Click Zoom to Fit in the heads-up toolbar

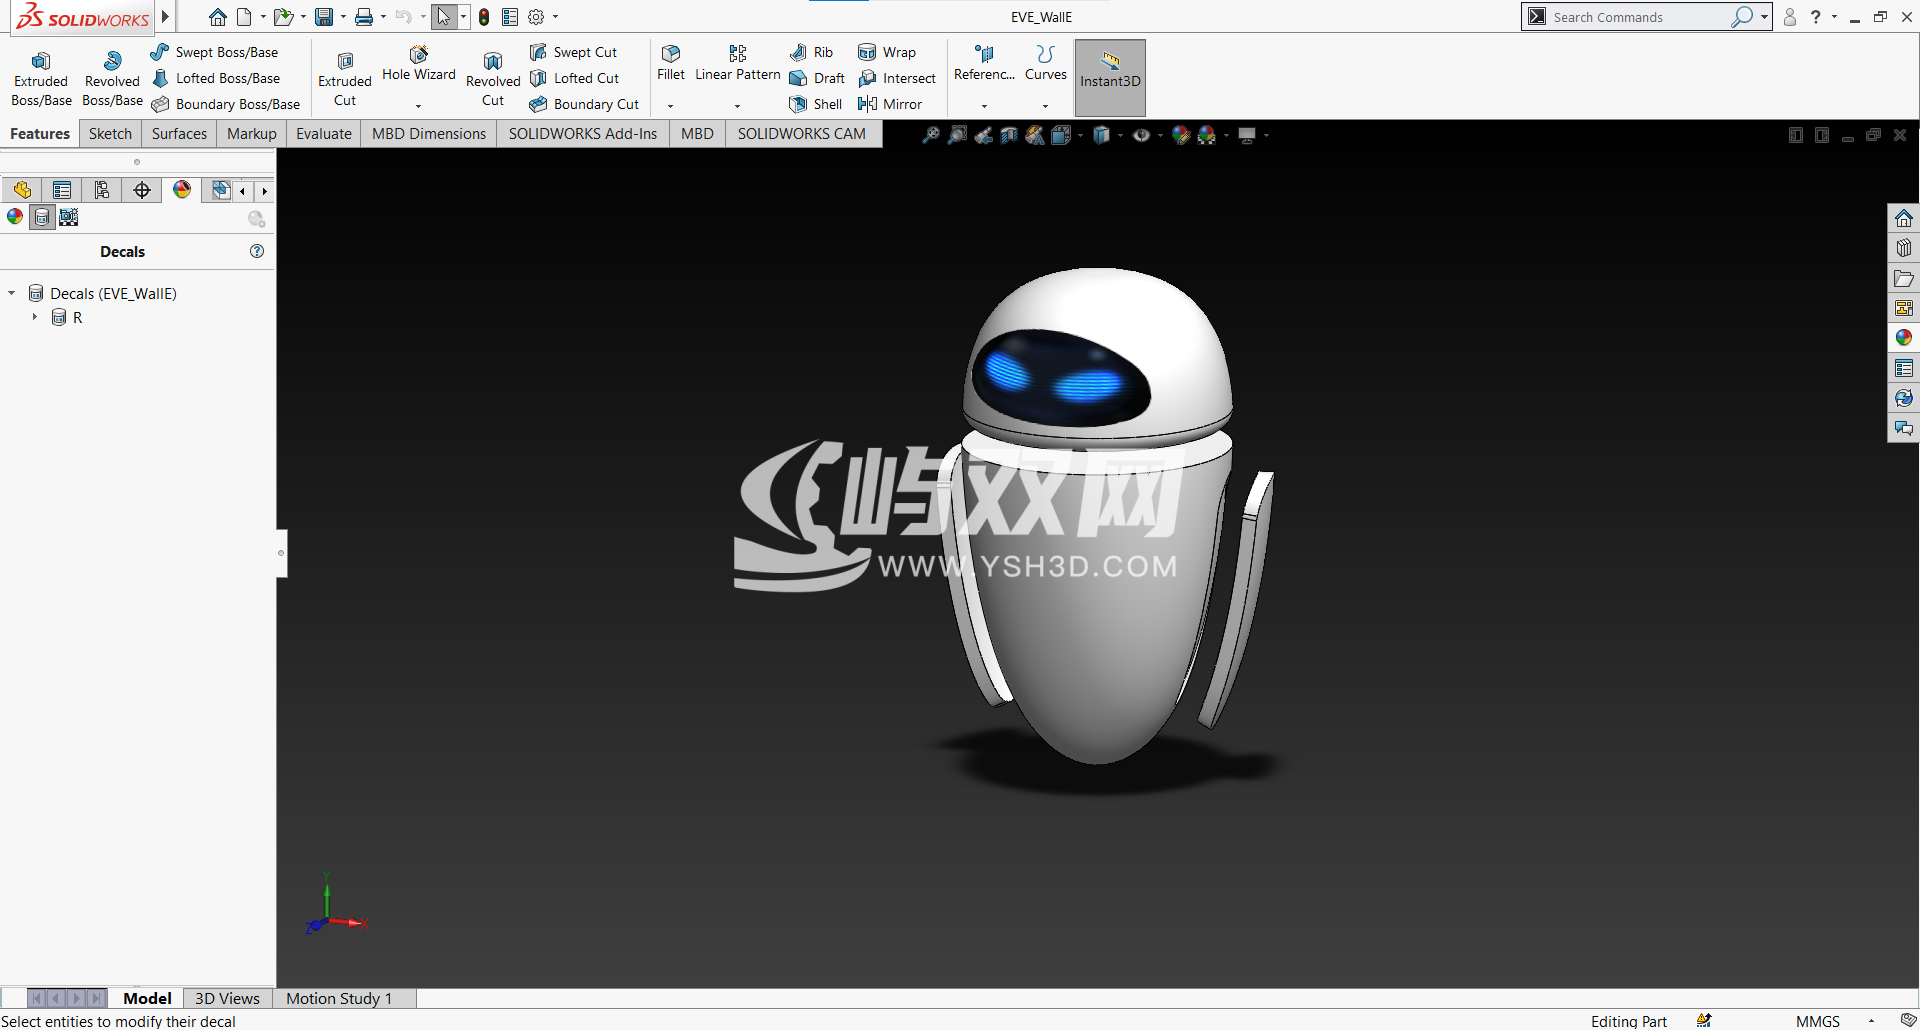[931, 134]
